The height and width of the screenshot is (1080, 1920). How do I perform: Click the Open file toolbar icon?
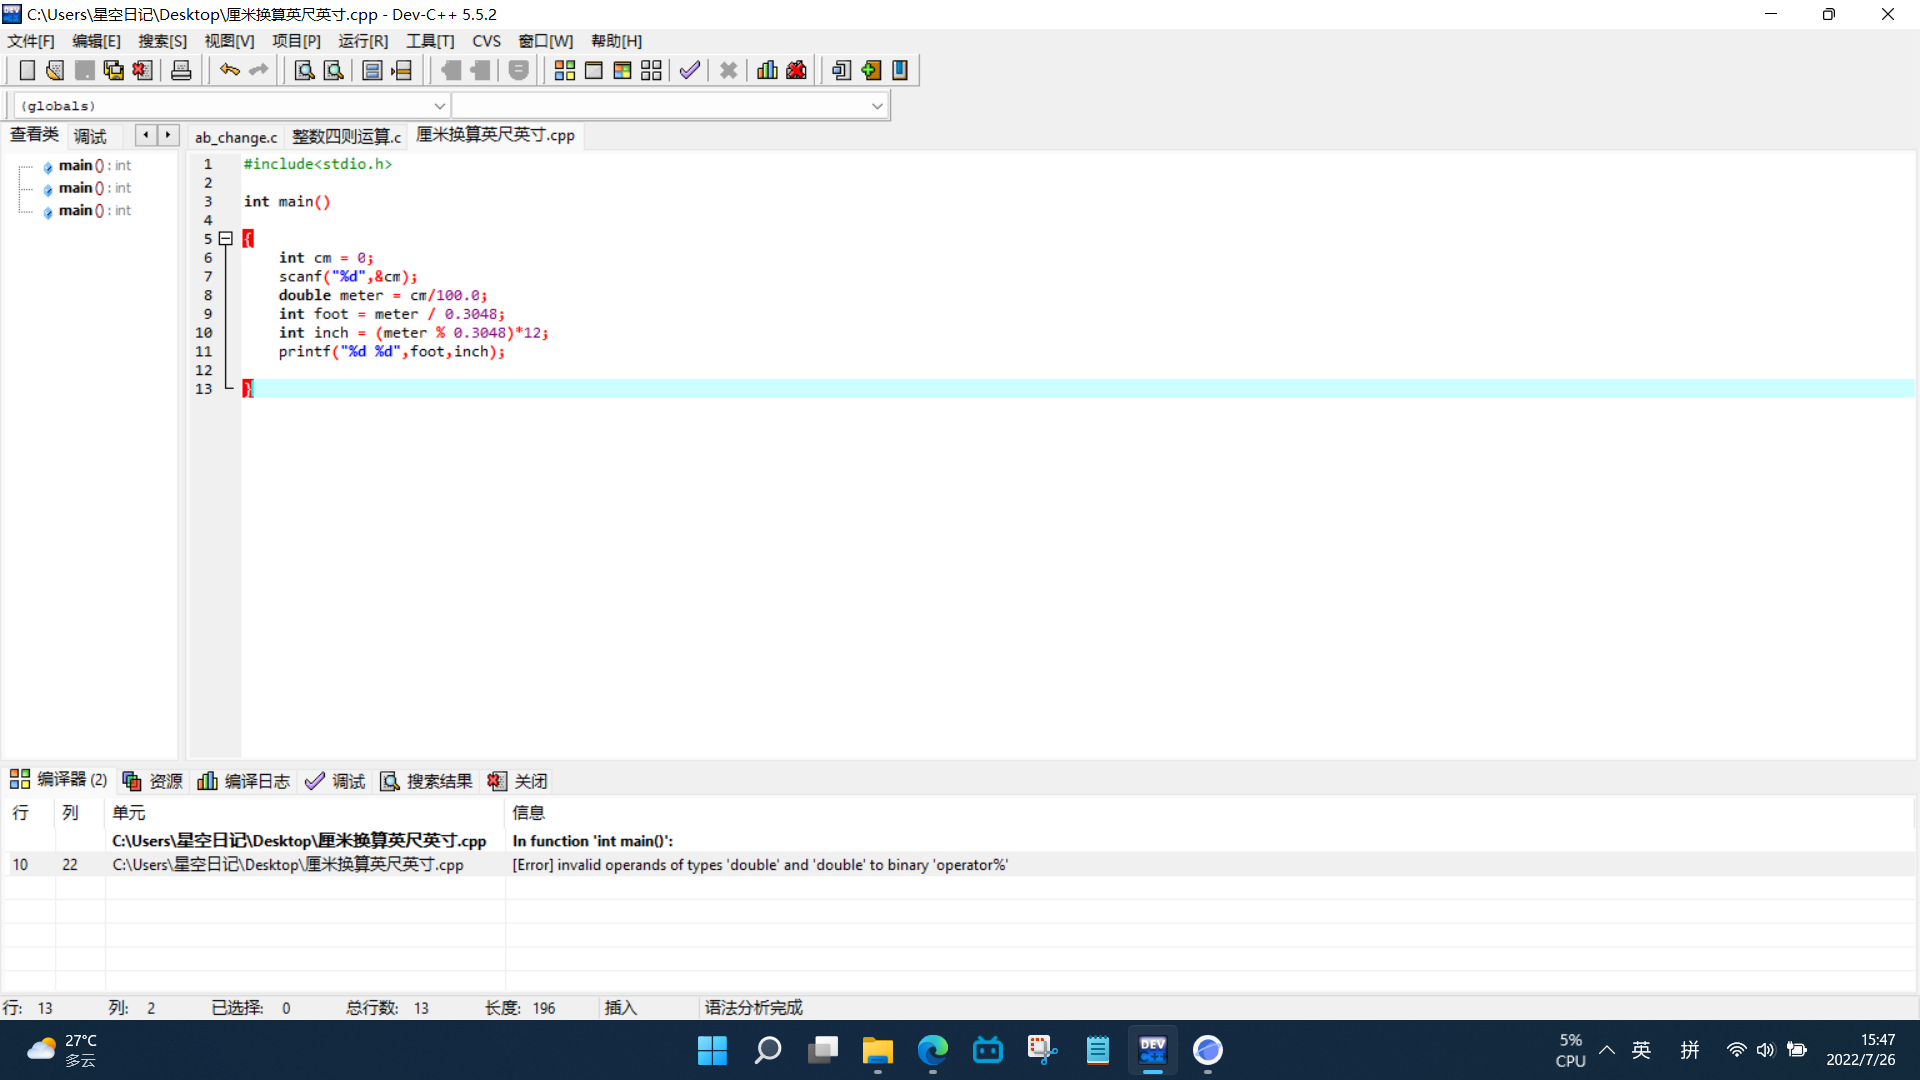[x=55, y=70]
